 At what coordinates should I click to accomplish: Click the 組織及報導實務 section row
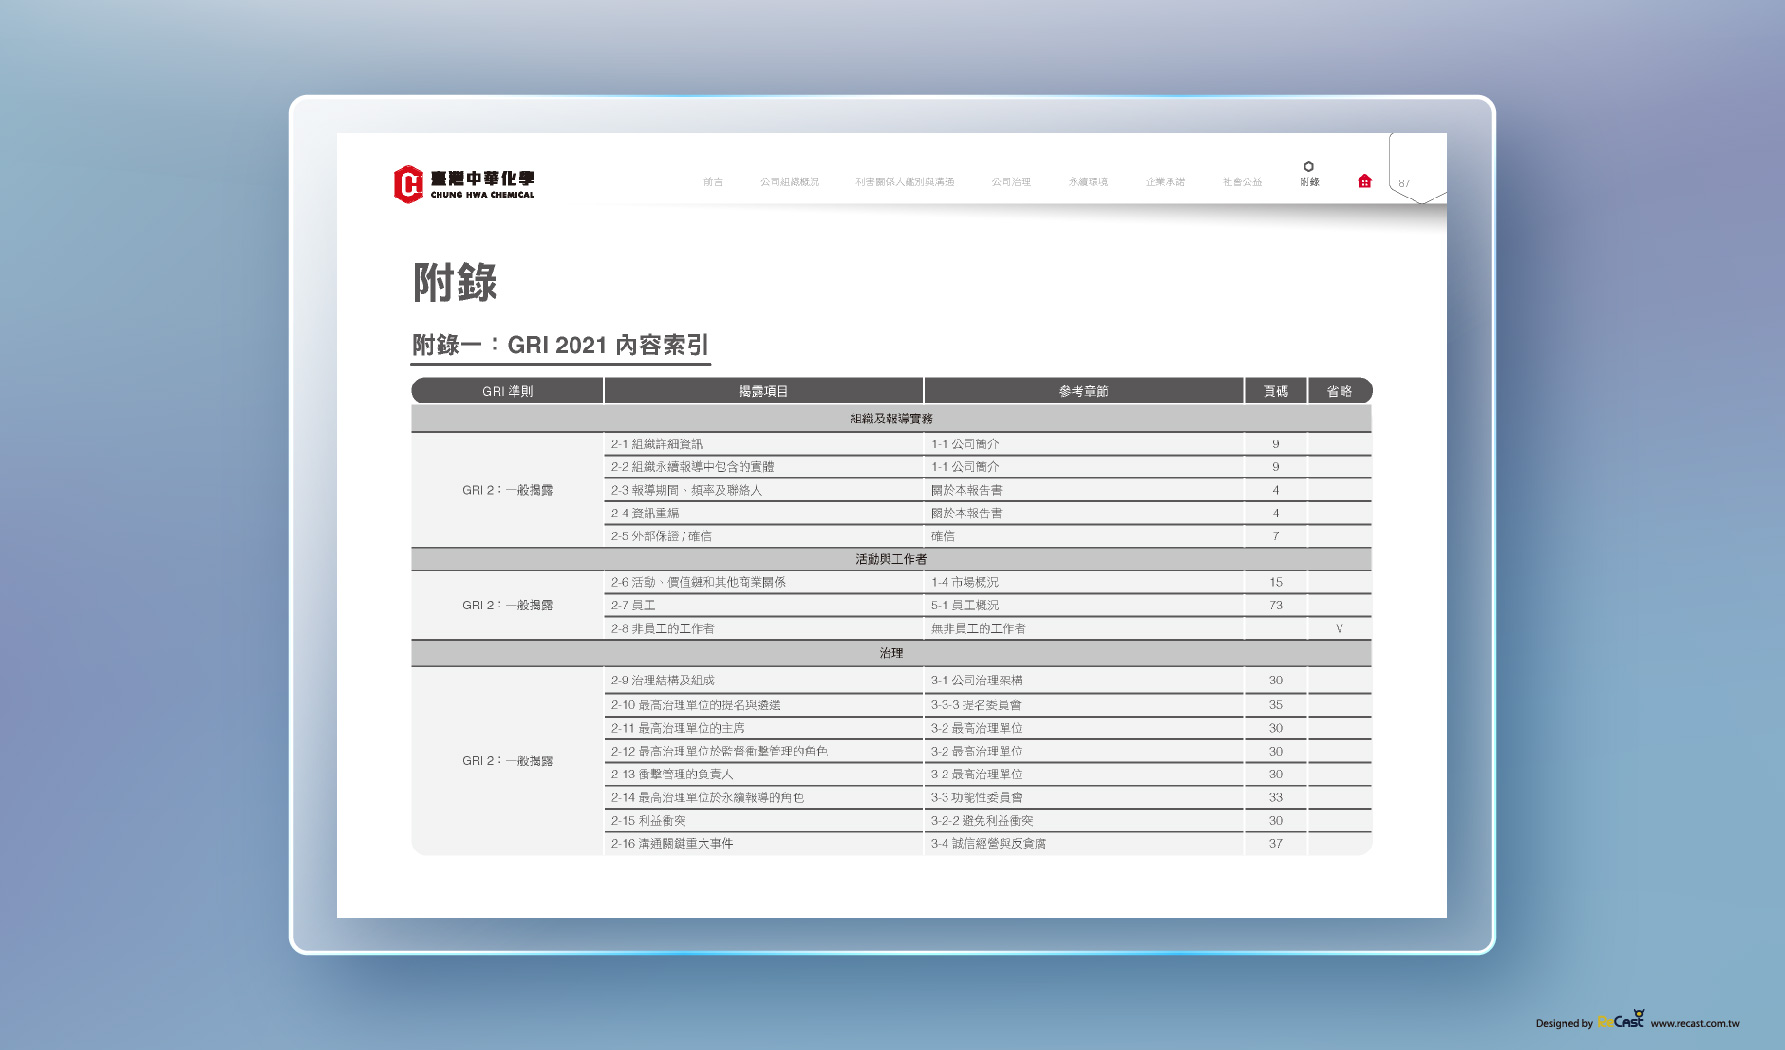(x=891, y=418)
